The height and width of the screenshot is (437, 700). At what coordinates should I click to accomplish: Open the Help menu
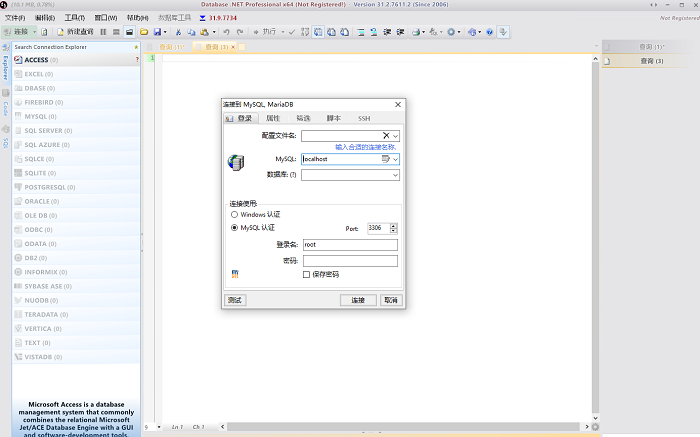pyautogui.click(x=138, y=18)
